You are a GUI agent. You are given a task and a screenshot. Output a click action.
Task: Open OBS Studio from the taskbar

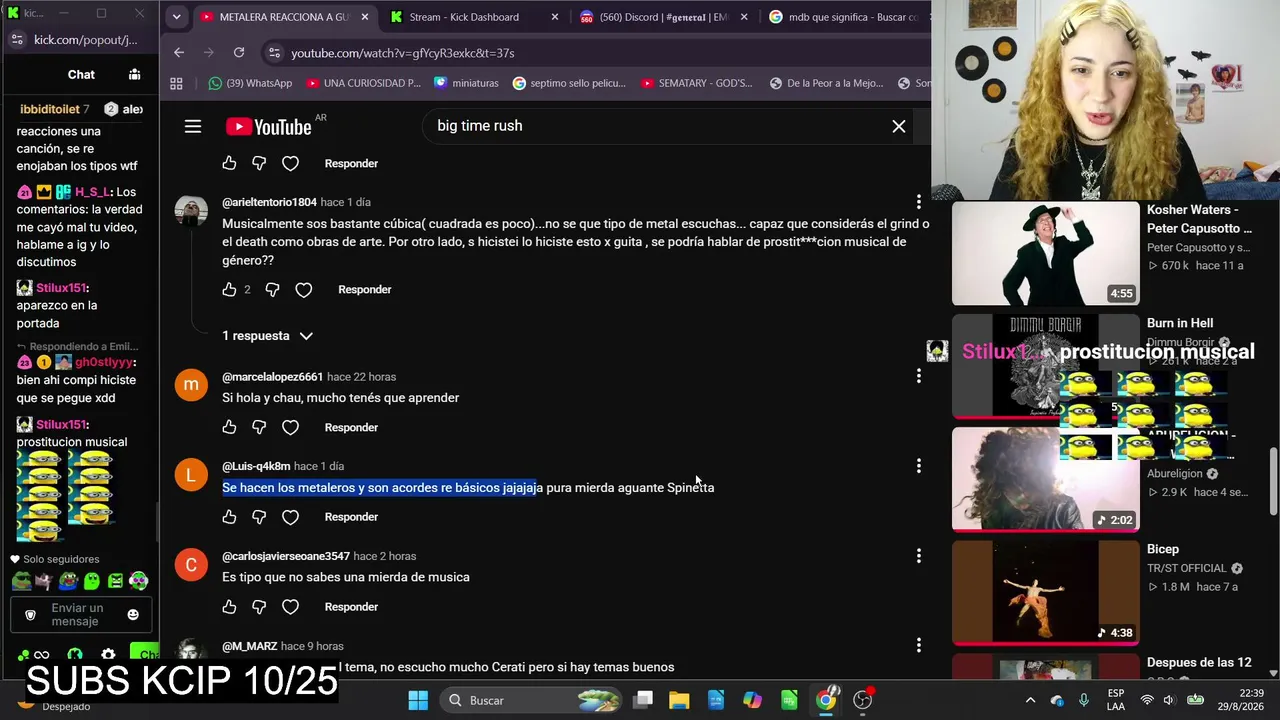862,700
